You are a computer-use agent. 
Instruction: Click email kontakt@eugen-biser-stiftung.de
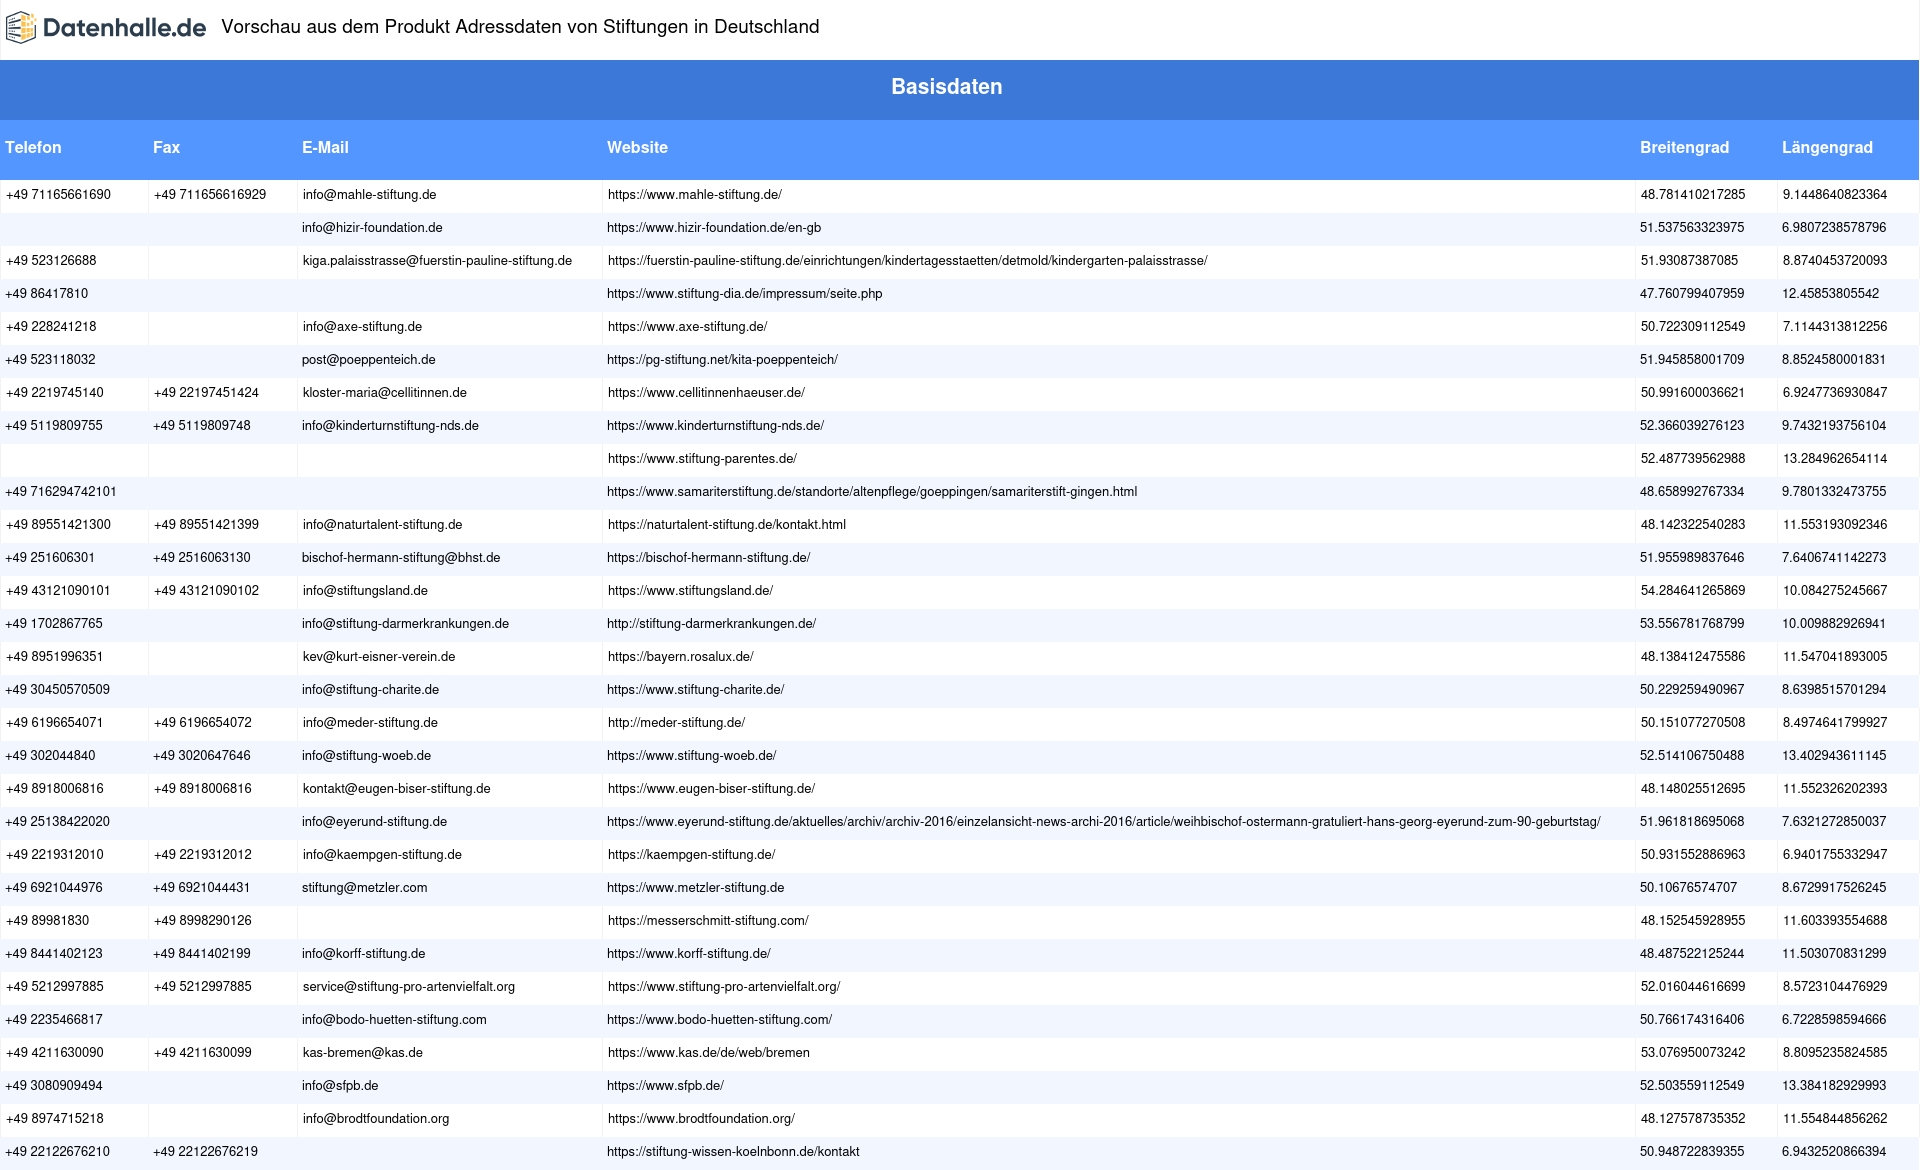point(397,789)
